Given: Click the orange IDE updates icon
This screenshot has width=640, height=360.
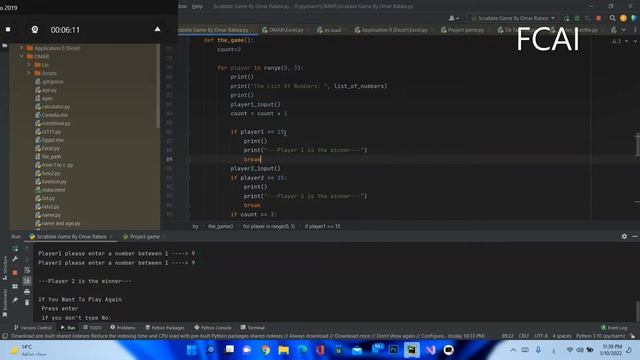Looking at the screenshot, I should click(x=623, y=18).
